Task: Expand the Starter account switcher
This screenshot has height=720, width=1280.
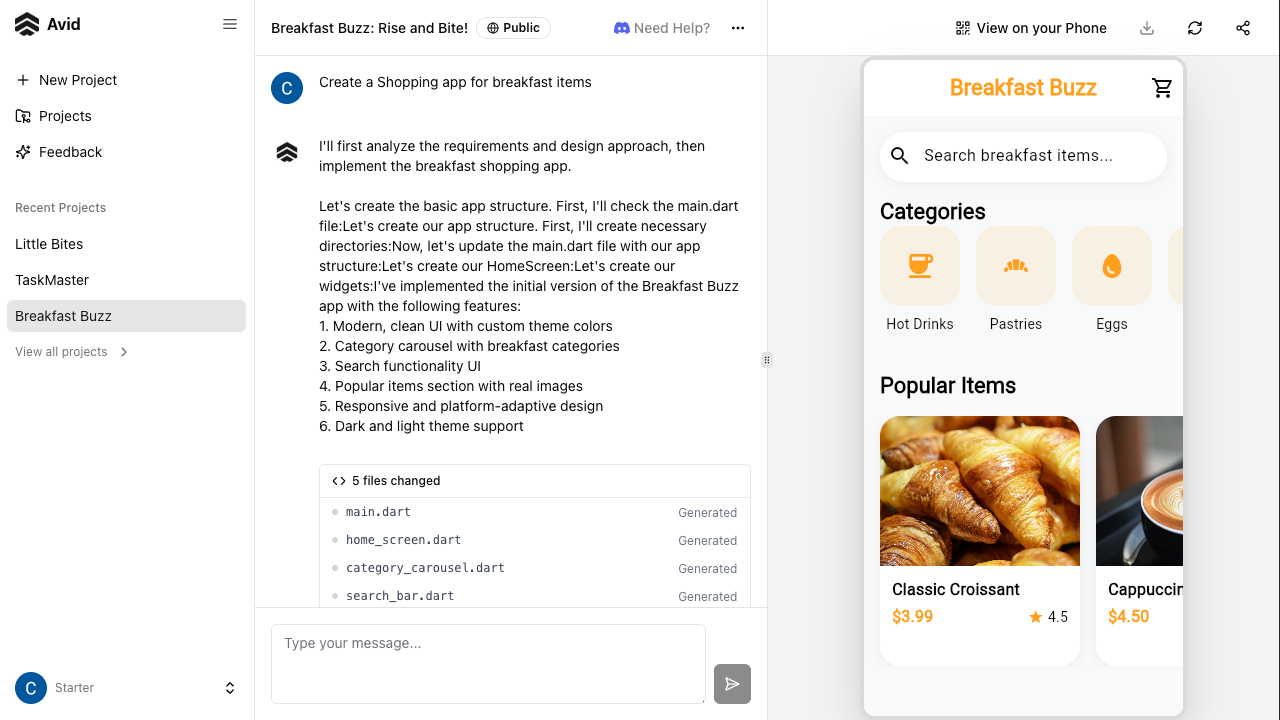Action: pos(230,688)
